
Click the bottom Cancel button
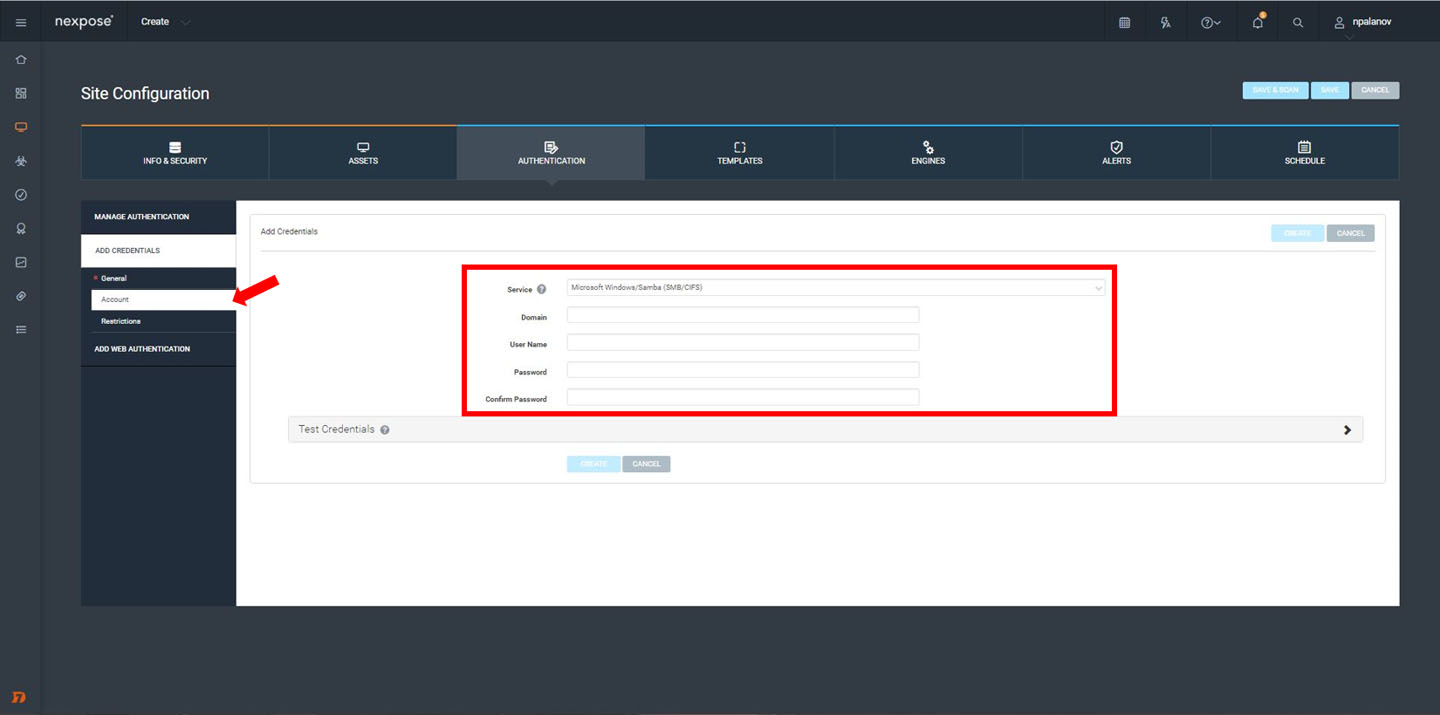(x=646, y=464)
